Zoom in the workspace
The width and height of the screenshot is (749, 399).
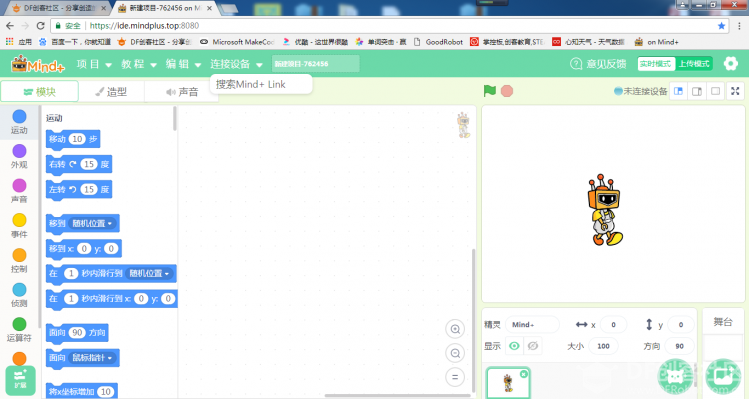coord(455,329)
